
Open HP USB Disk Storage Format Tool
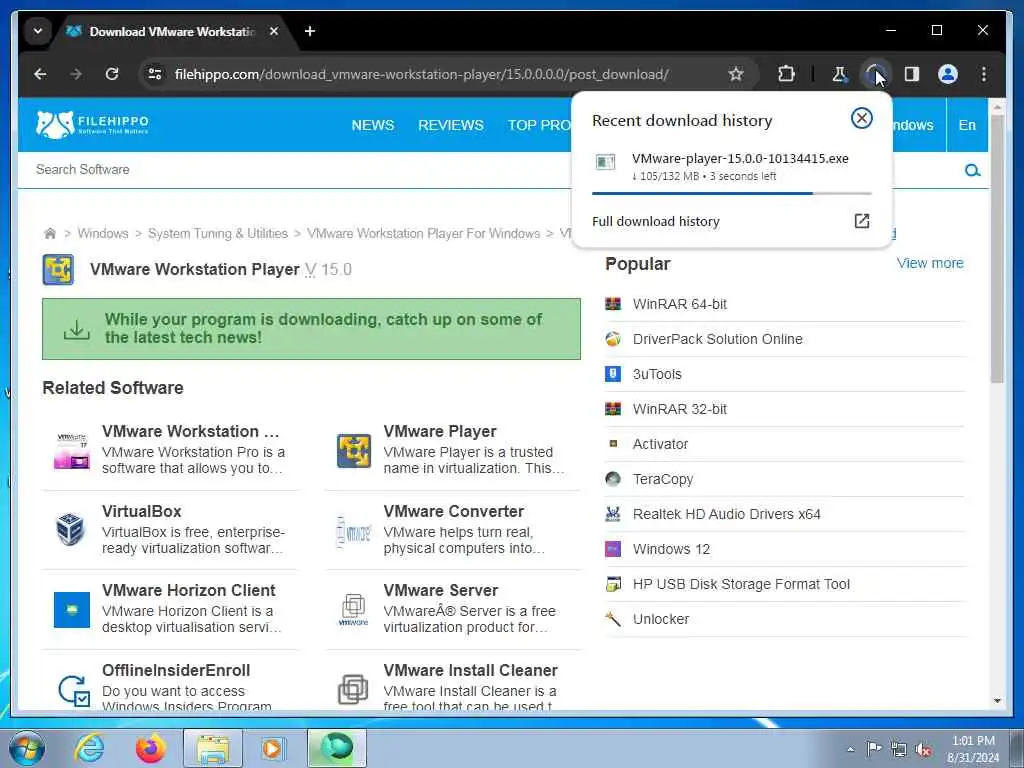[741, 584]
